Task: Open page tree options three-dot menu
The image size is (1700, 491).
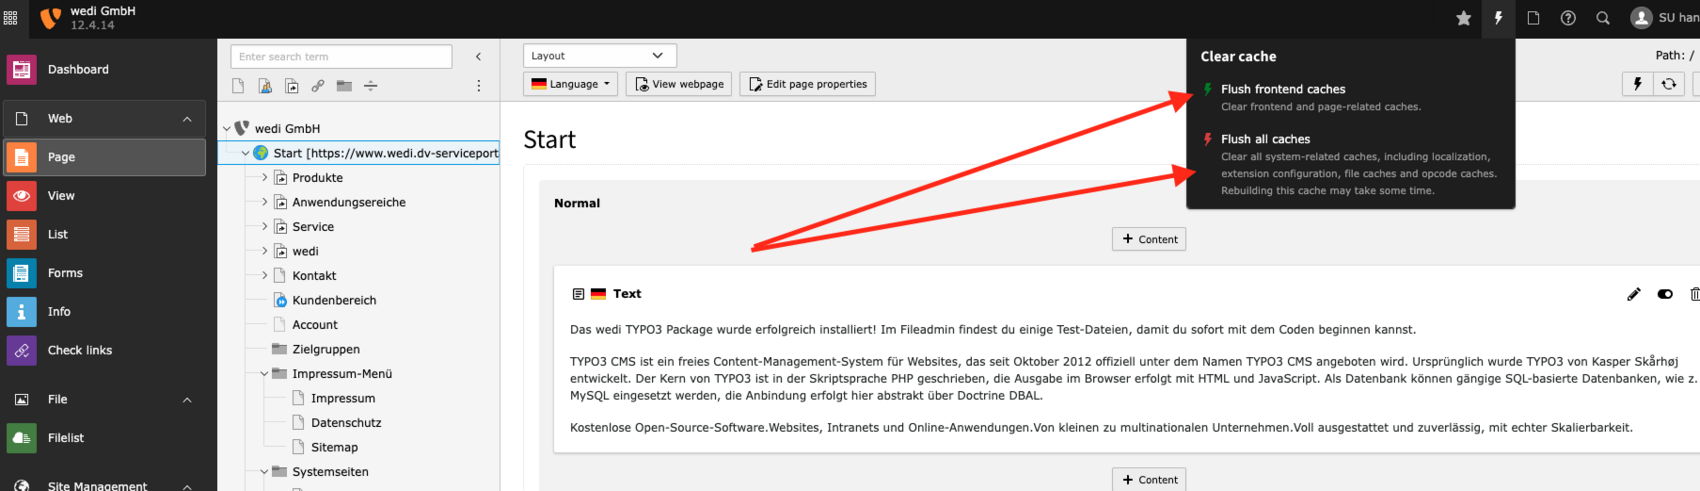Action: (x=479, y=86)
